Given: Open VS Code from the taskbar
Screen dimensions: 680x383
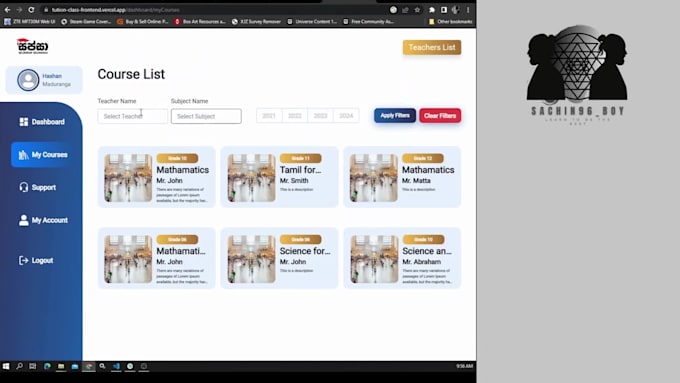Looking at the screenshot, I should pyautogui.click(x=116, y=367).
